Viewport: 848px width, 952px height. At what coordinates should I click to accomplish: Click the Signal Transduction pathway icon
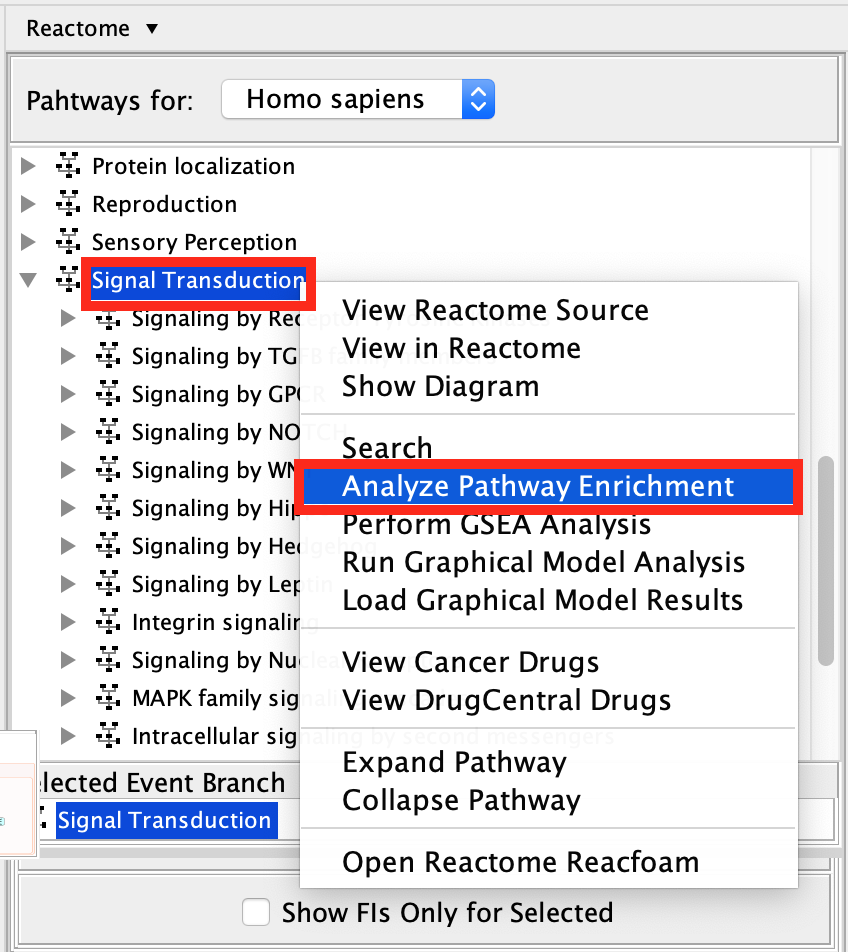tap(68, 281)
